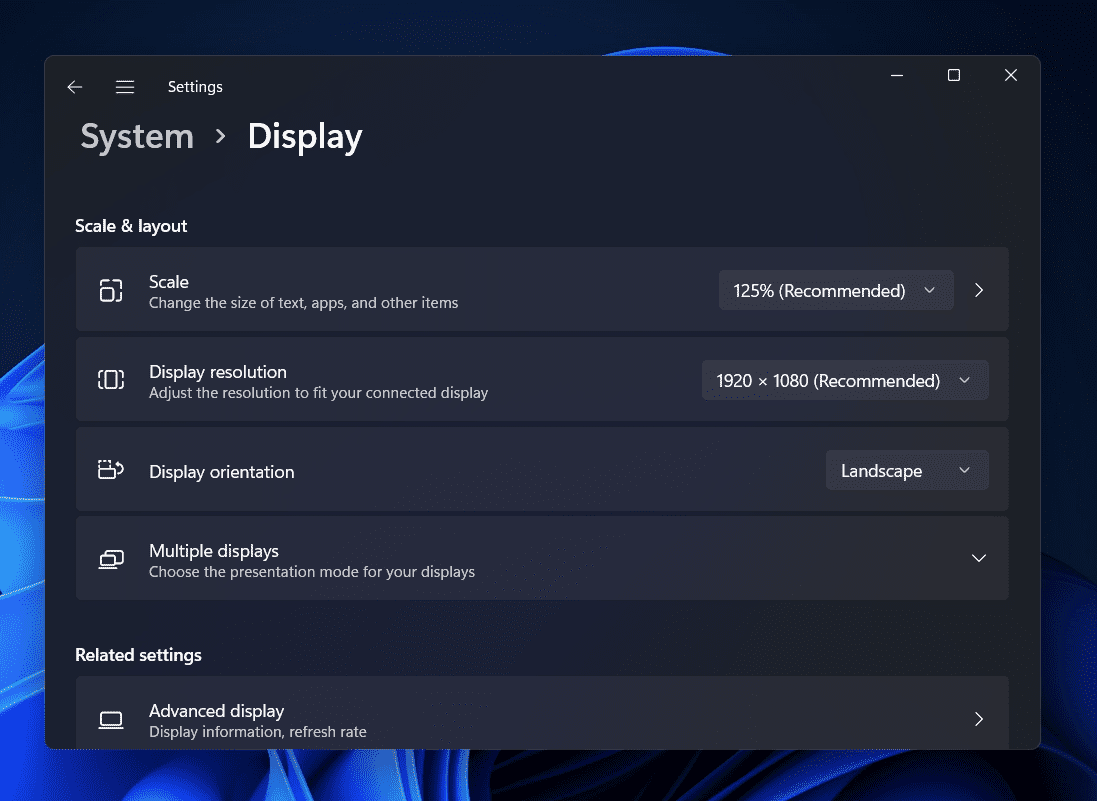This screenshot has width=1097, height=801.
Task: Click the Multiple displays monitor icon
Action: (111, 559)
